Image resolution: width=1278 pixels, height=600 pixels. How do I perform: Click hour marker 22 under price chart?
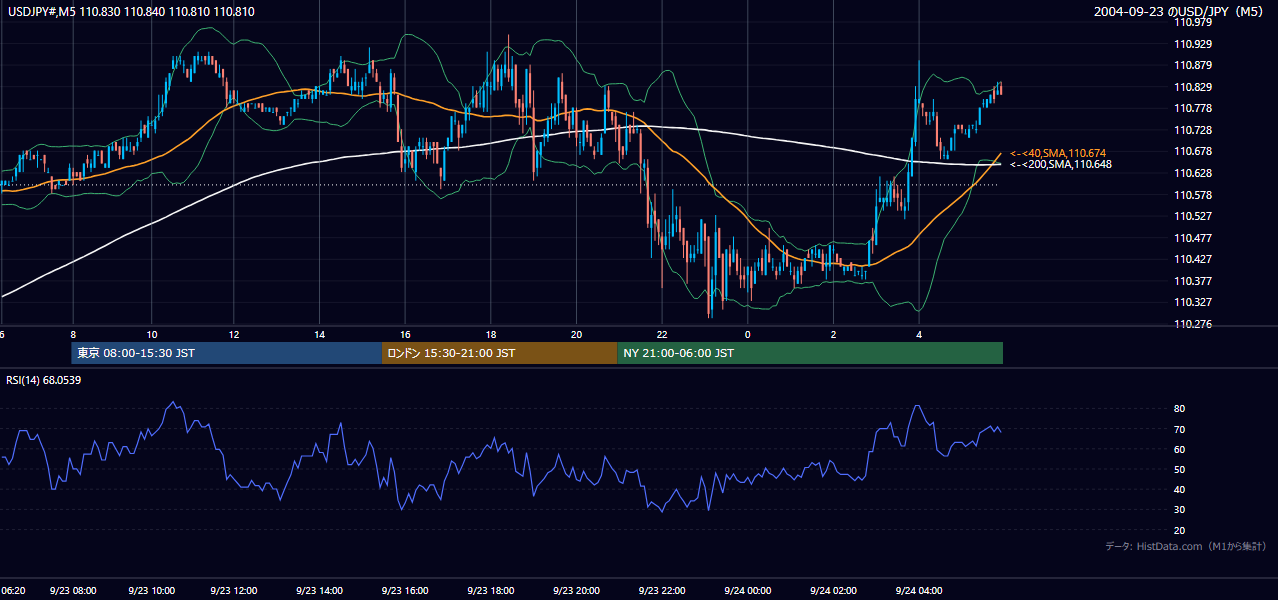coord(662,334)
